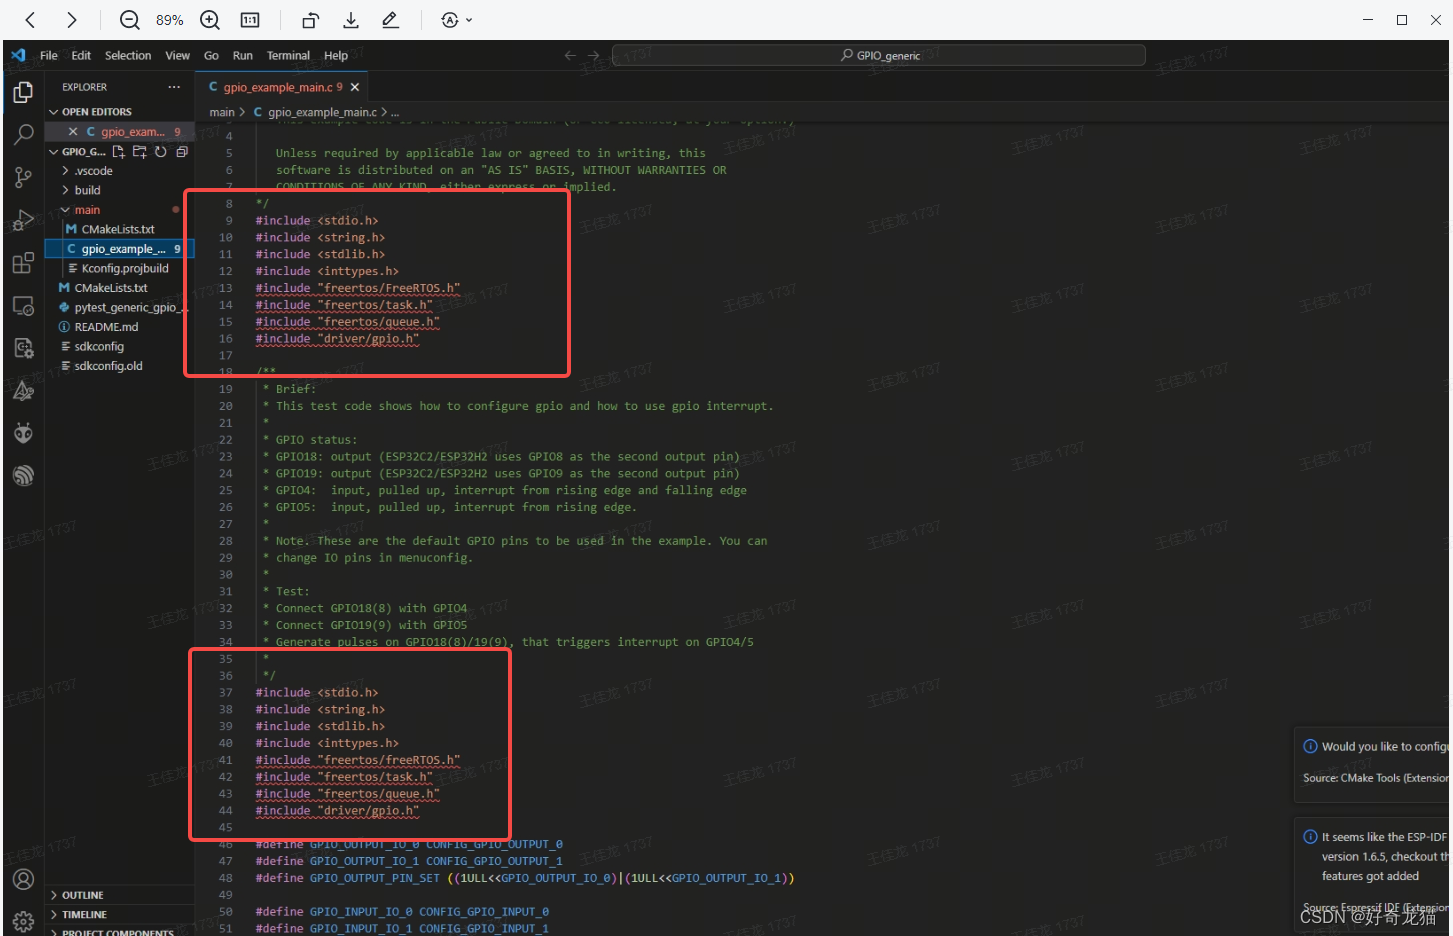
Task: Expand the PROJECT COMPONENTS section
Action: [x=118, y=932]
